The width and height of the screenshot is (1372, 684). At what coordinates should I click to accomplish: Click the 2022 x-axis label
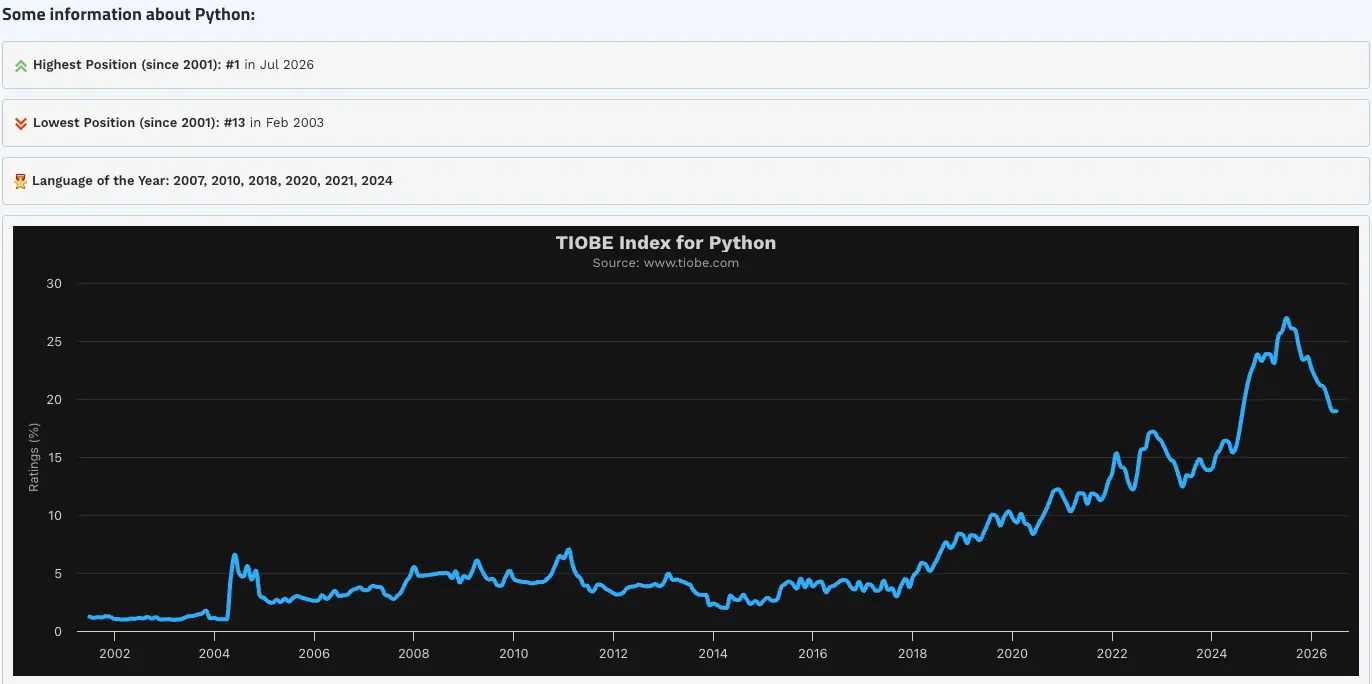click(x=1112, y=653)
